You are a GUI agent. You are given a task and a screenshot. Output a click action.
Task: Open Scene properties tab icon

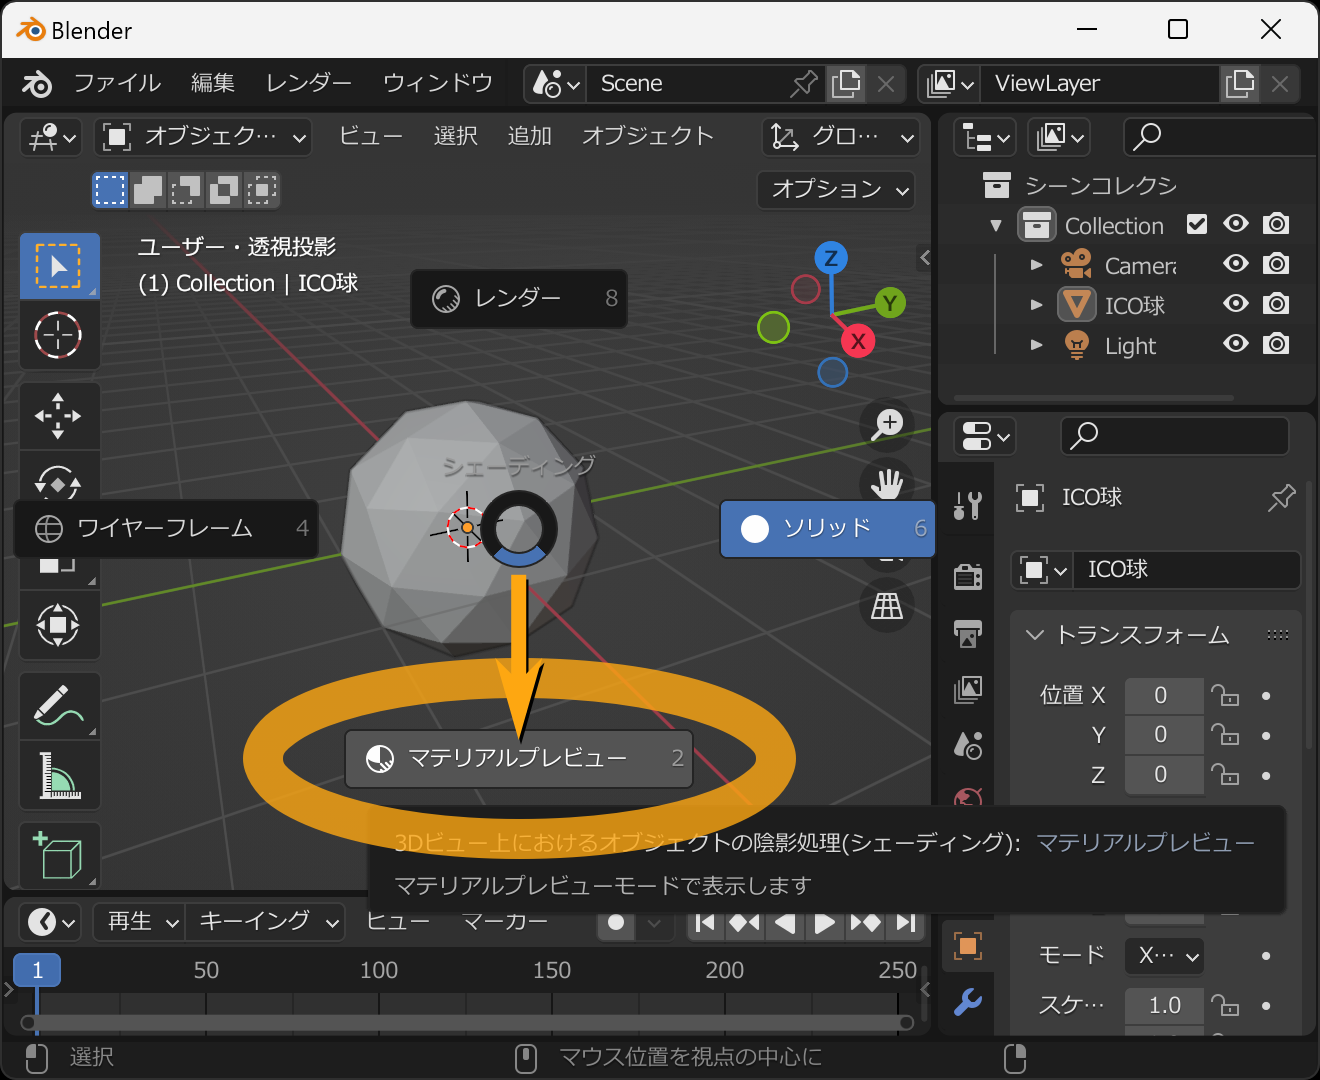pyautogui.click(x=967, y=745)
